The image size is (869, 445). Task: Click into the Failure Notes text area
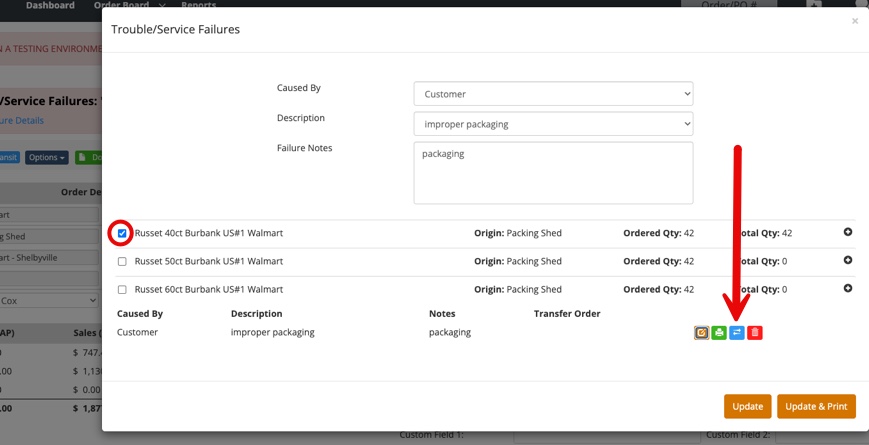(552, 172)
